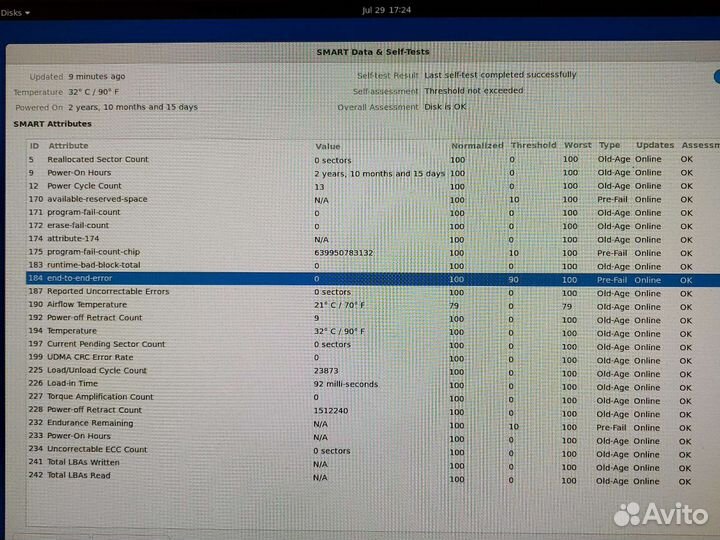Select the Total LBAs Written row

[373, 463]
